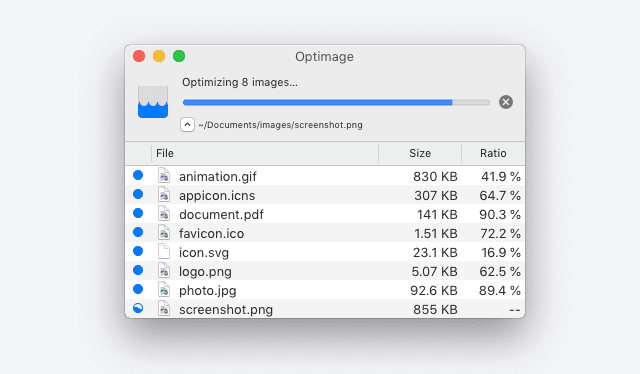Image resolution: width=640 pixels, height=374 pixels.
Task: Click the 90.3 % ratio value
Action: 500,214
